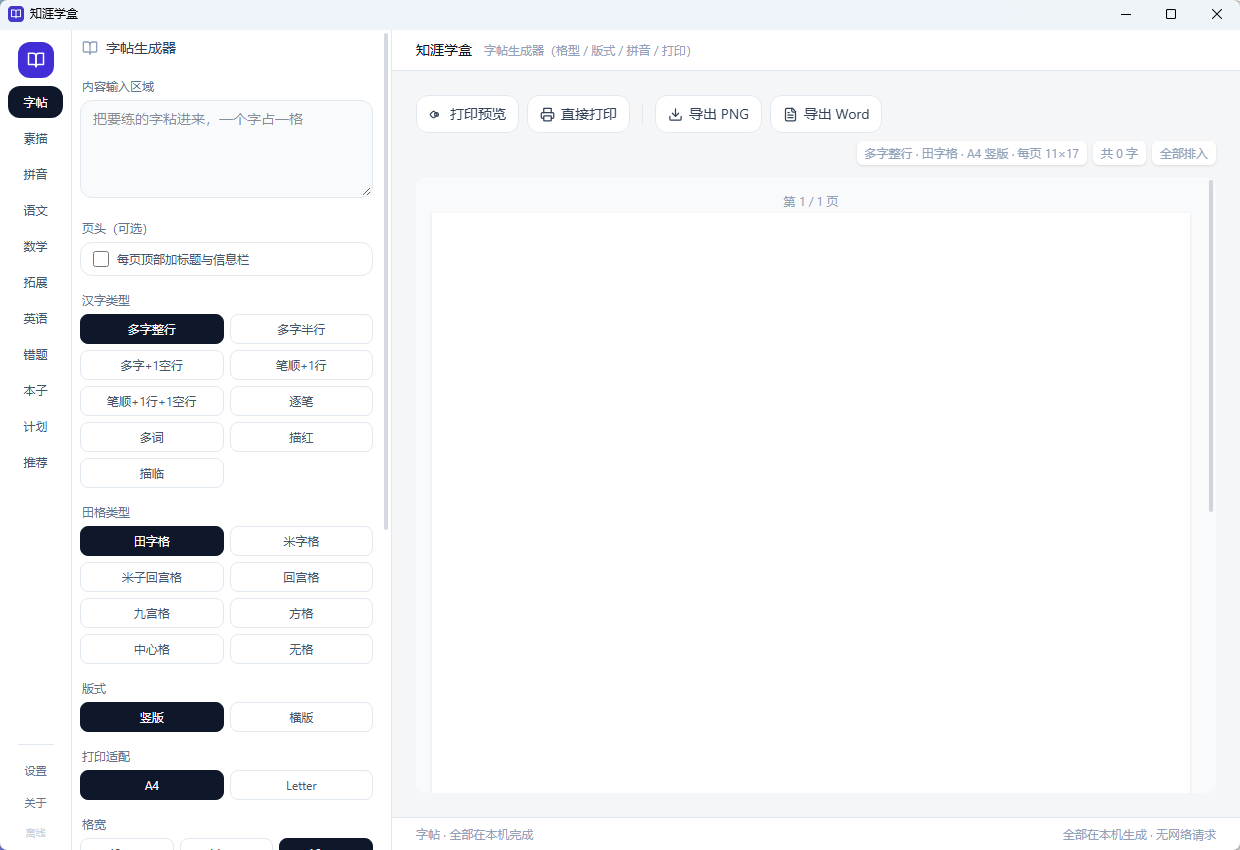1240x850 pixels.
Task: Select the 逐笔 character type
Action: [x=301, y=401]
